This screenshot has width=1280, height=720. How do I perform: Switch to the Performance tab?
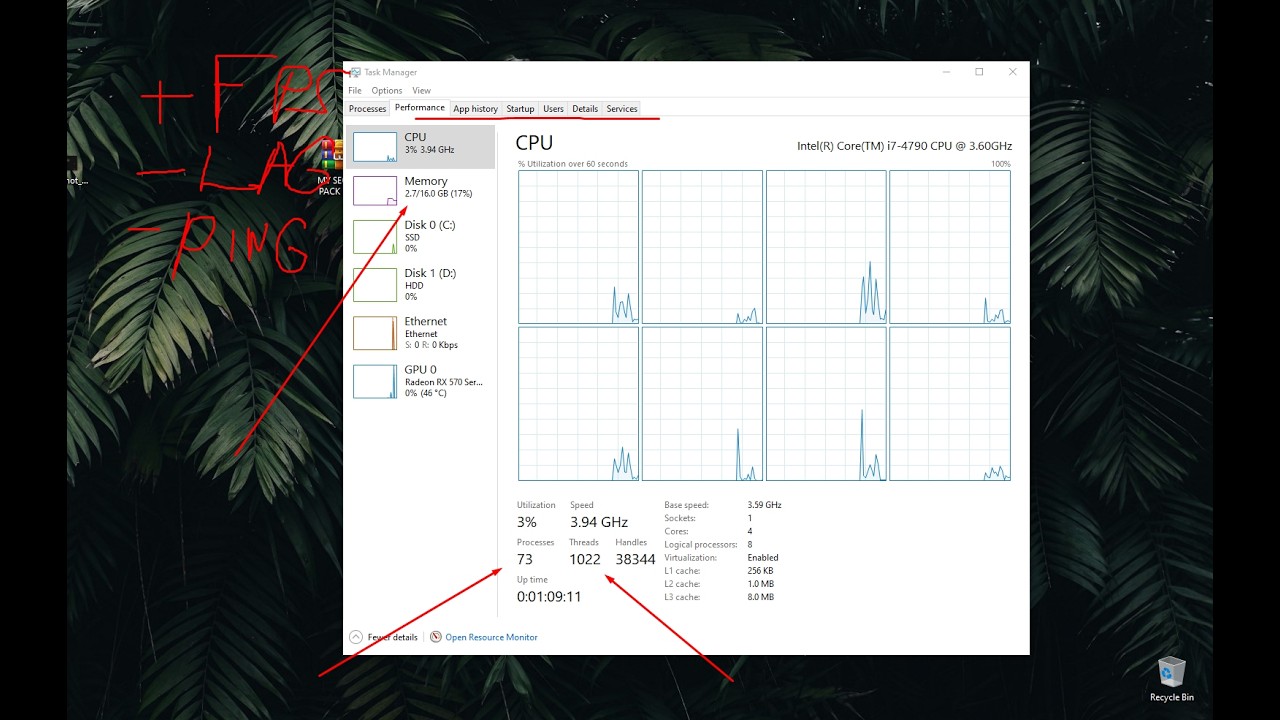point(419,108)
